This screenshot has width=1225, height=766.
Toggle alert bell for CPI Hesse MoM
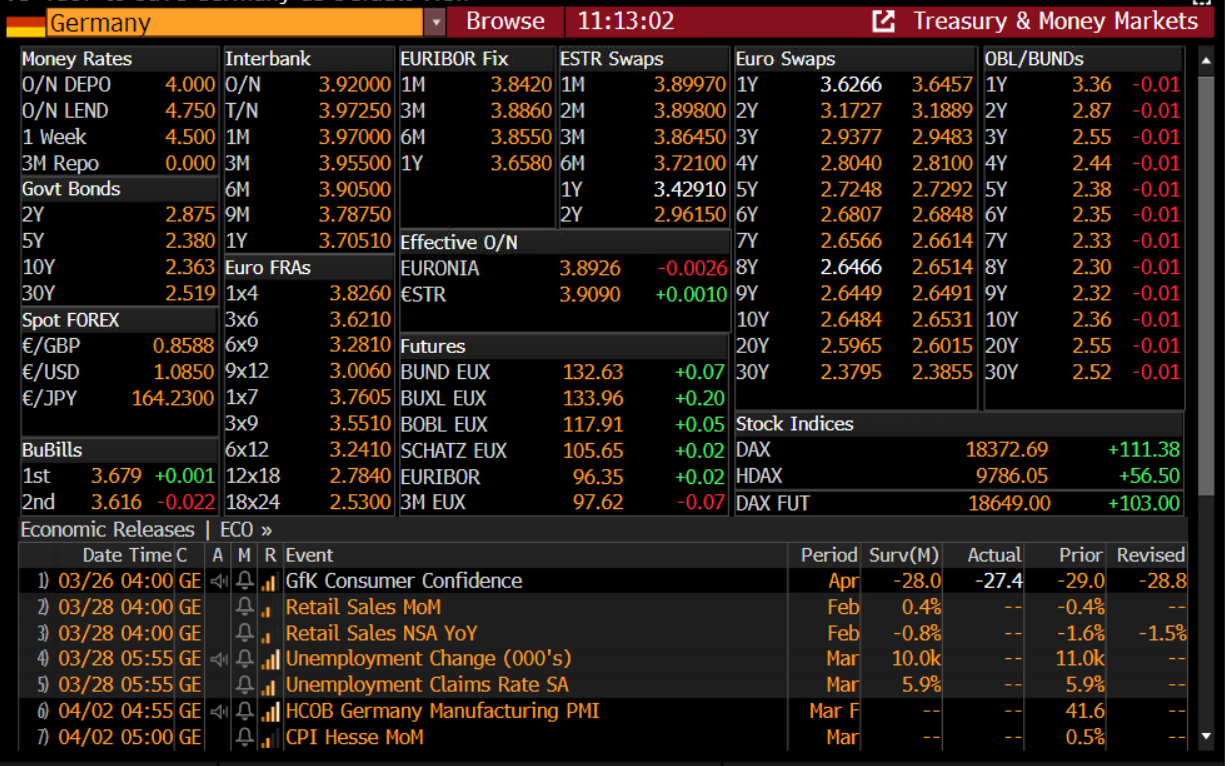point(244,737)
